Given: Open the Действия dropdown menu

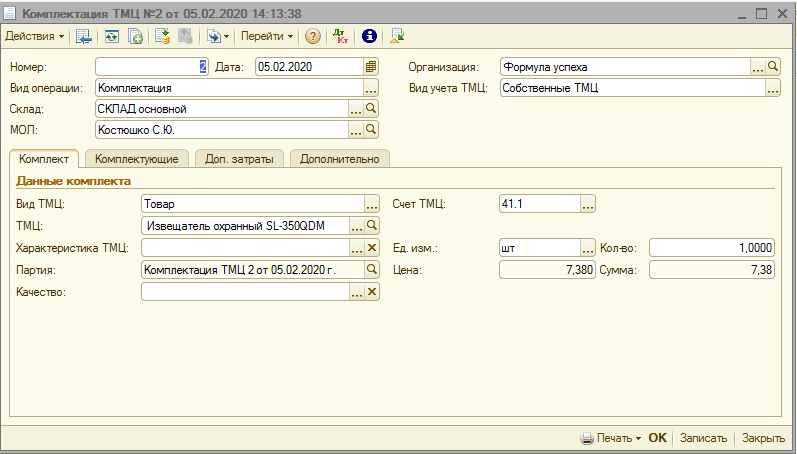Looking at the screenshot, I should click(35, 36).
